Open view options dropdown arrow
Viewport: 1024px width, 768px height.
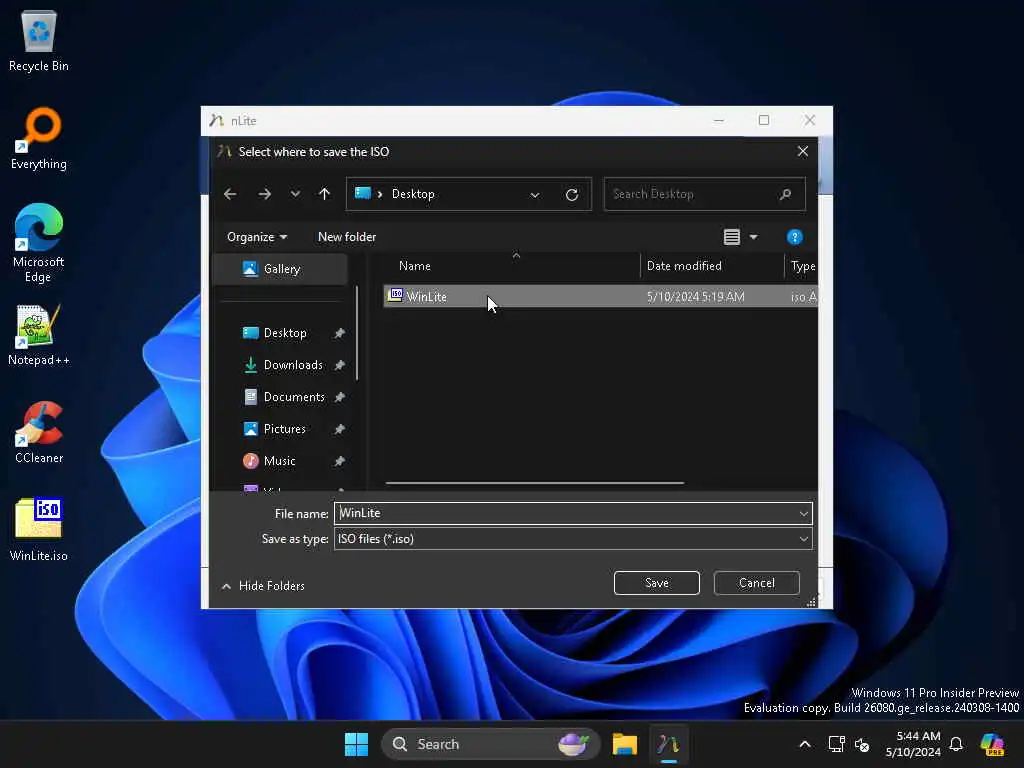point(754,237)
